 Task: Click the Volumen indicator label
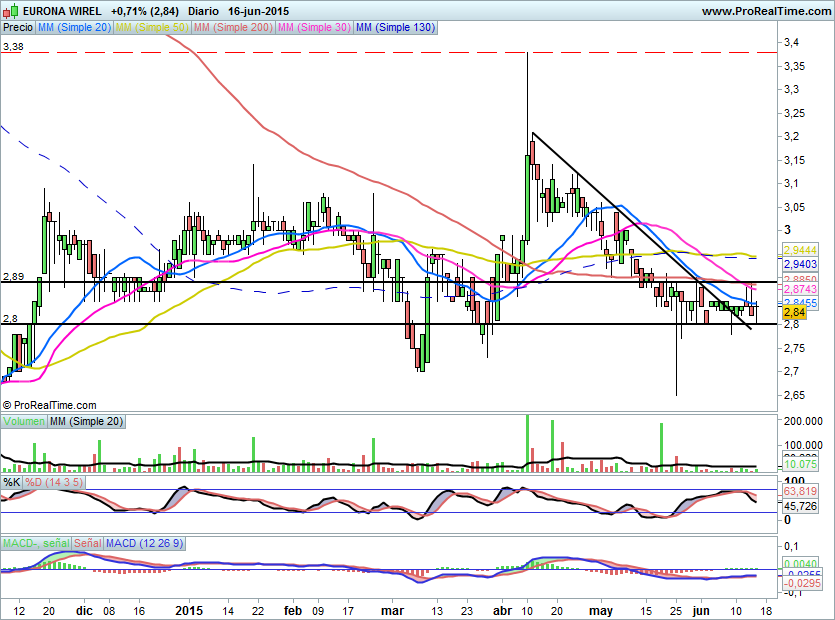[24, 422]
